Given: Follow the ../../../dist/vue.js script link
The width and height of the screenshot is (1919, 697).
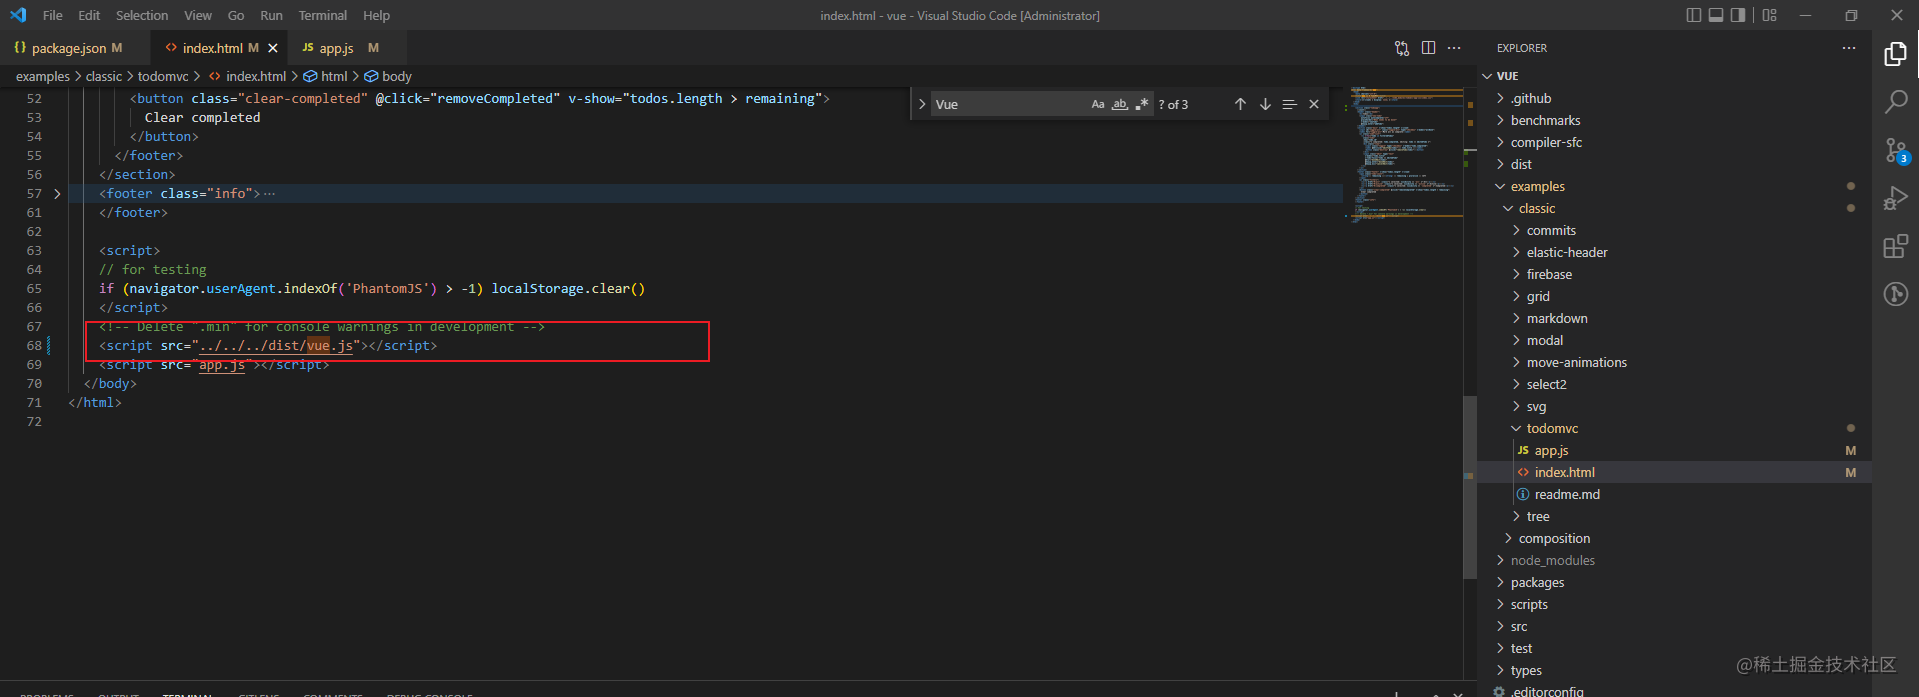Looking at the screenshot, I should (276, 346).
